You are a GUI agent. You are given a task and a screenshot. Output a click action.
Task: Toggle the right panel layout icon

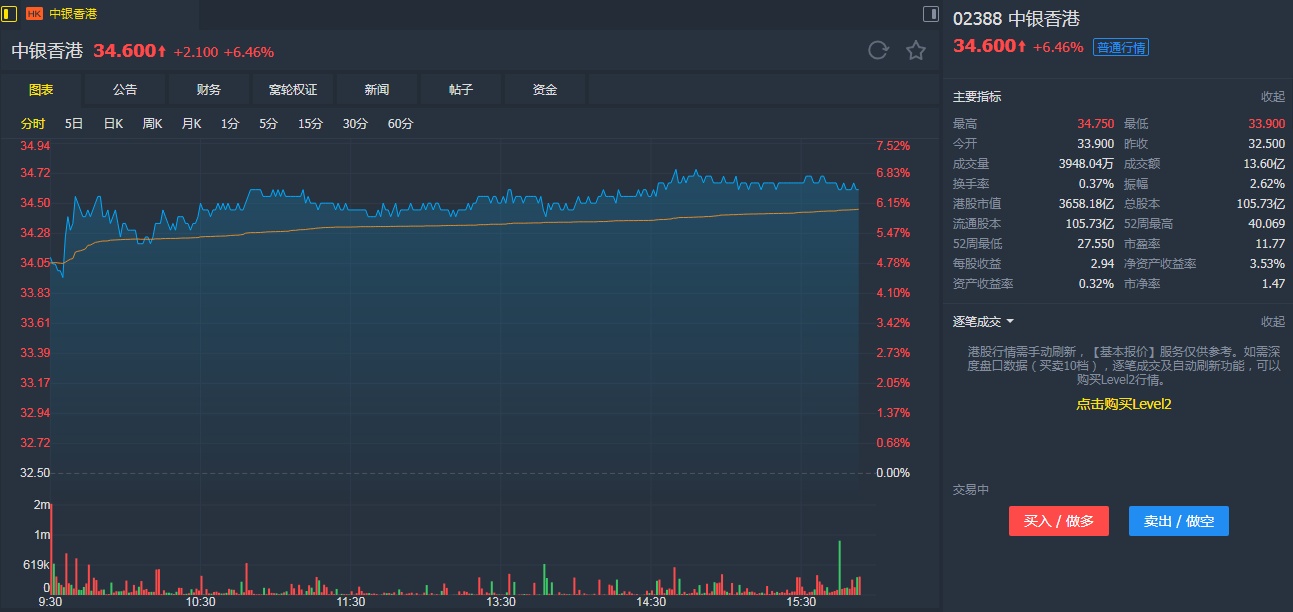pos(930,14)
